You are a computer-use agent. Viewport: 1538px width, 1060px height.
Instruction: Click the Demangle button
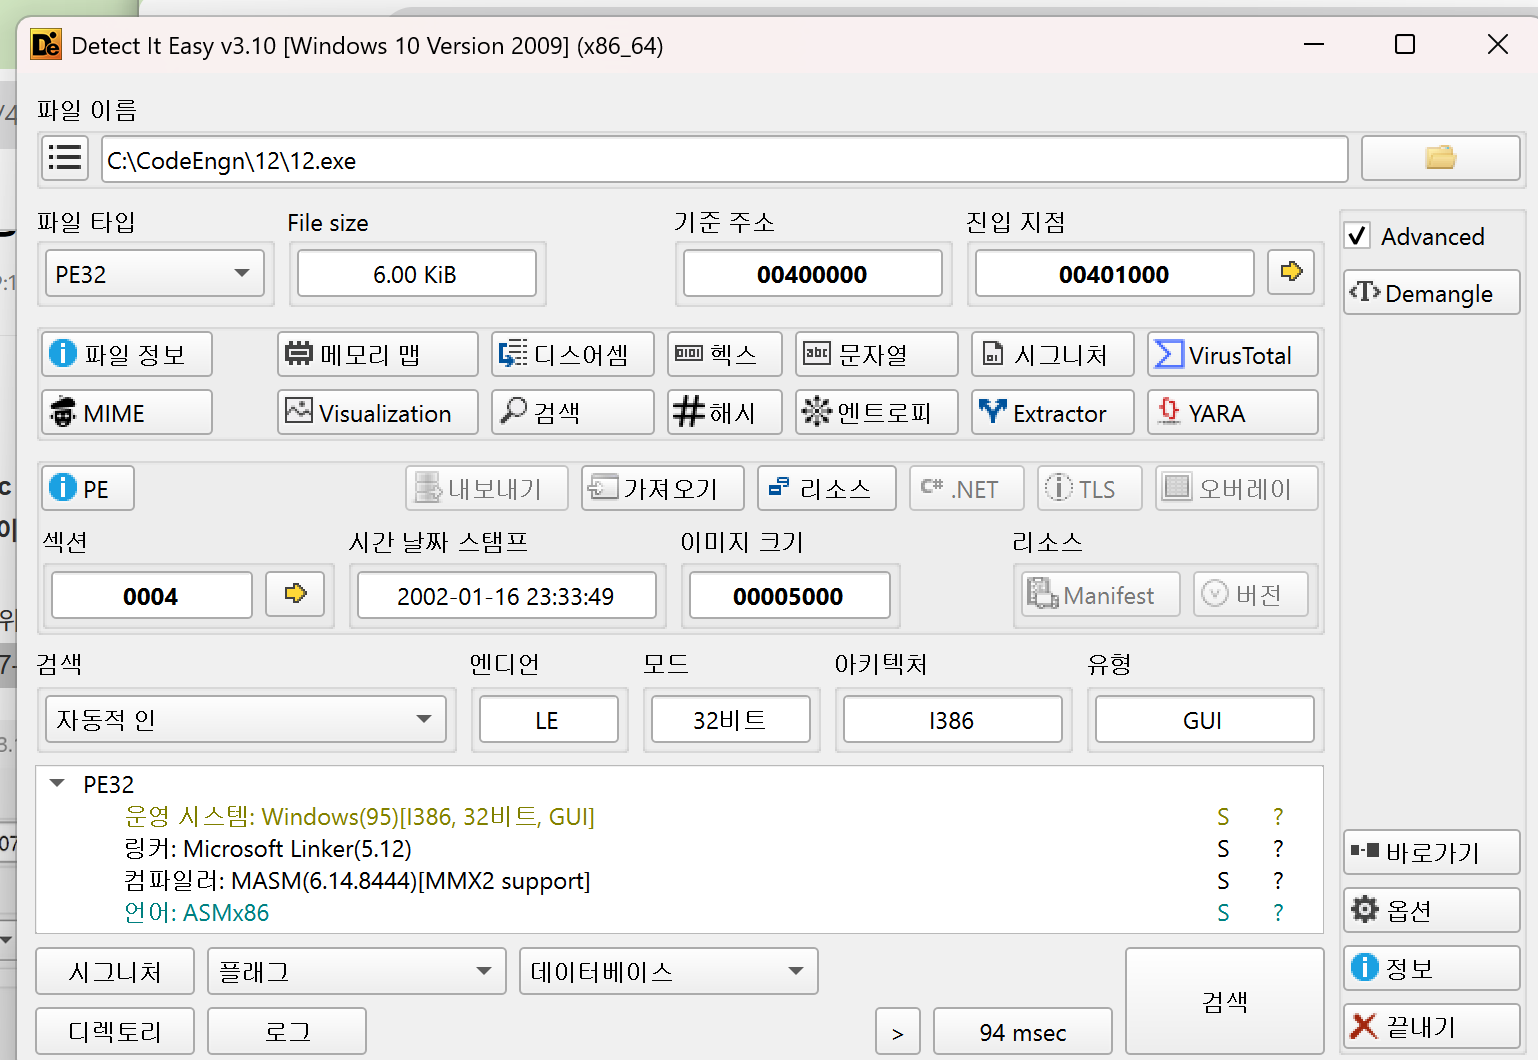[1432, 293]
